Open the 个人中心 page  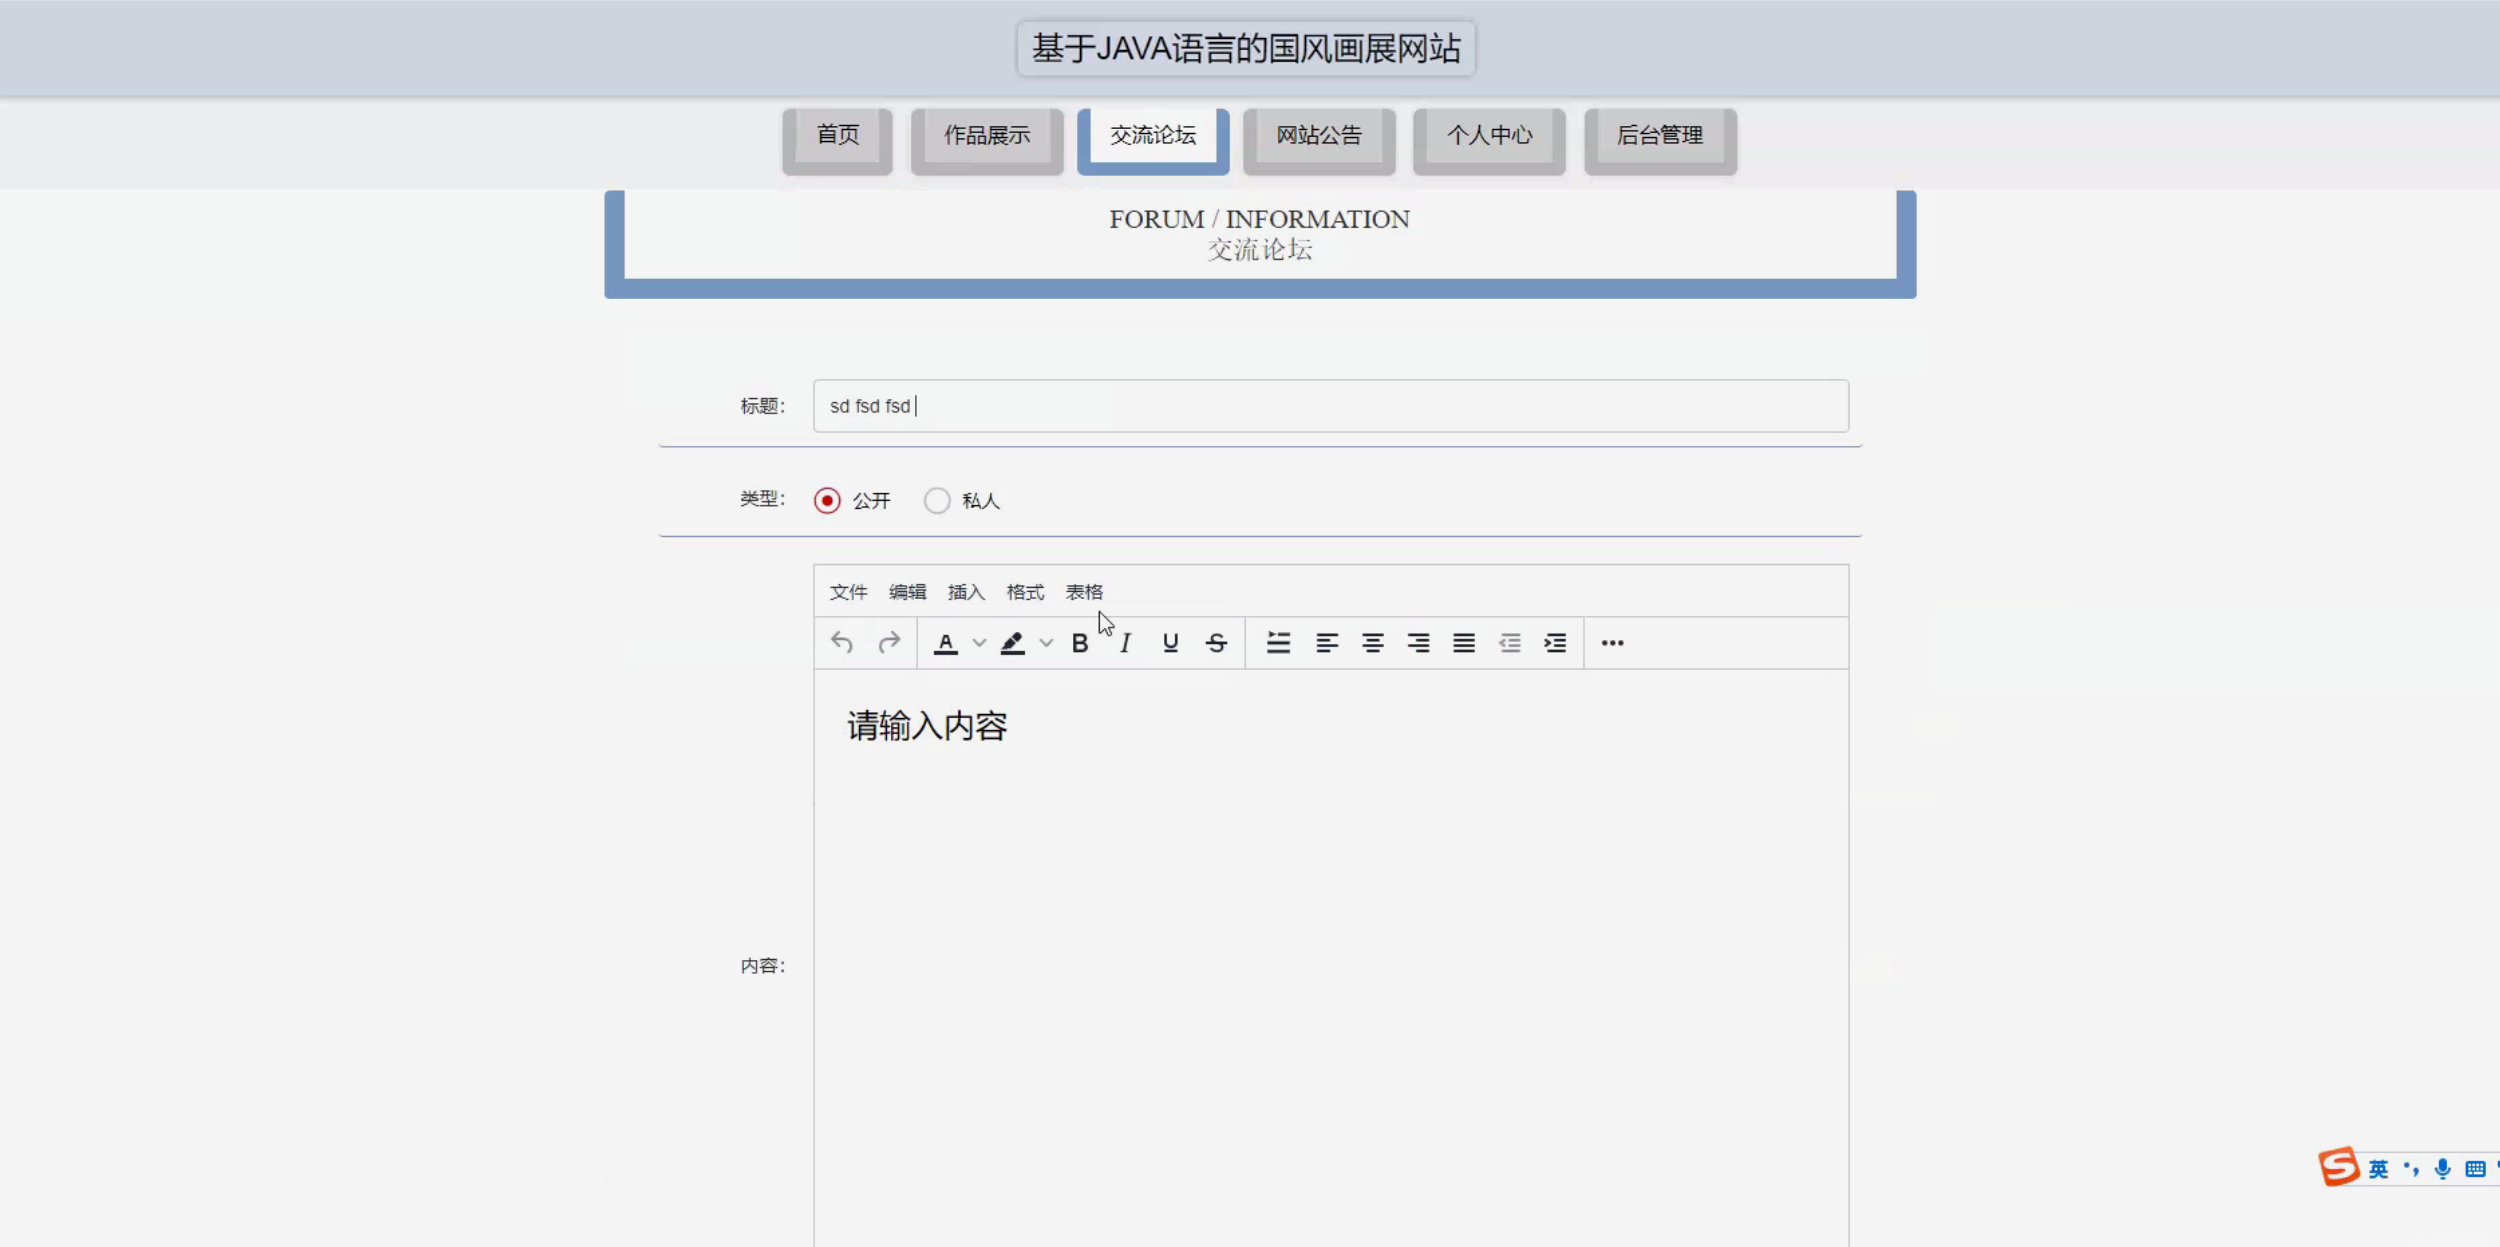(x=1489, y=136)
